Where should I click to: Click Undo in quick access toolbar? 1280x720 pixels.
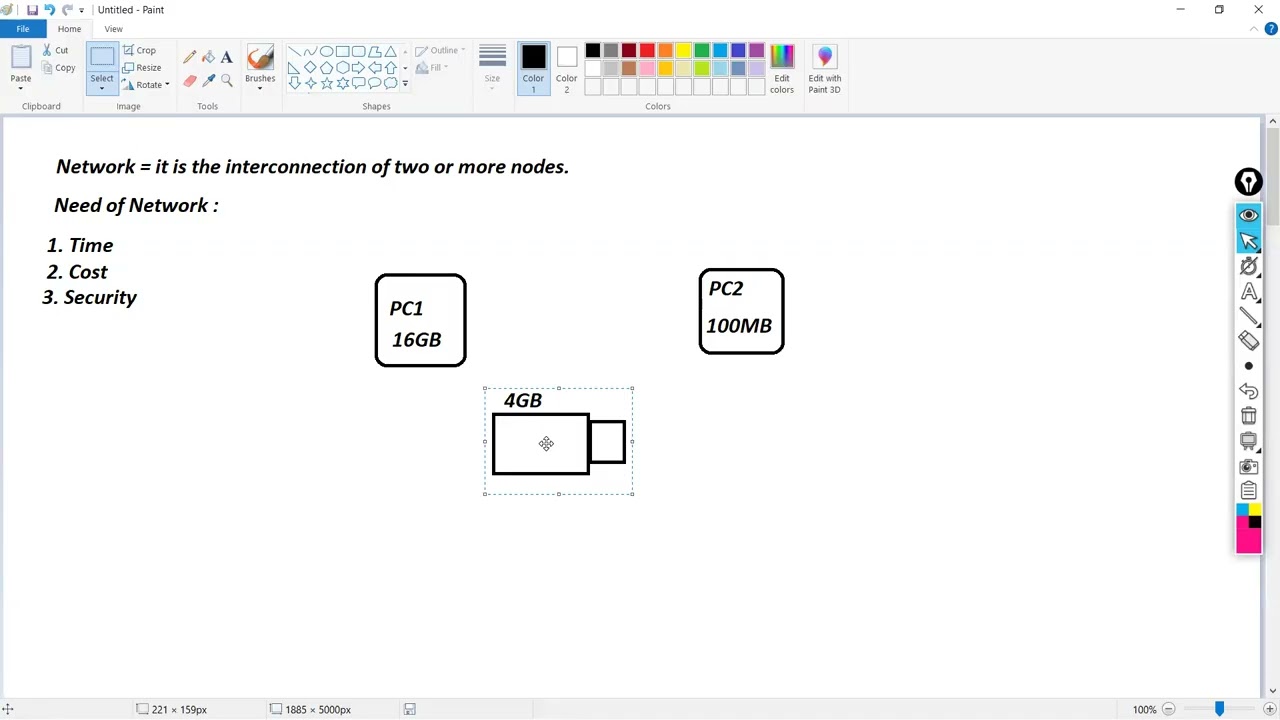coord(49,10)
